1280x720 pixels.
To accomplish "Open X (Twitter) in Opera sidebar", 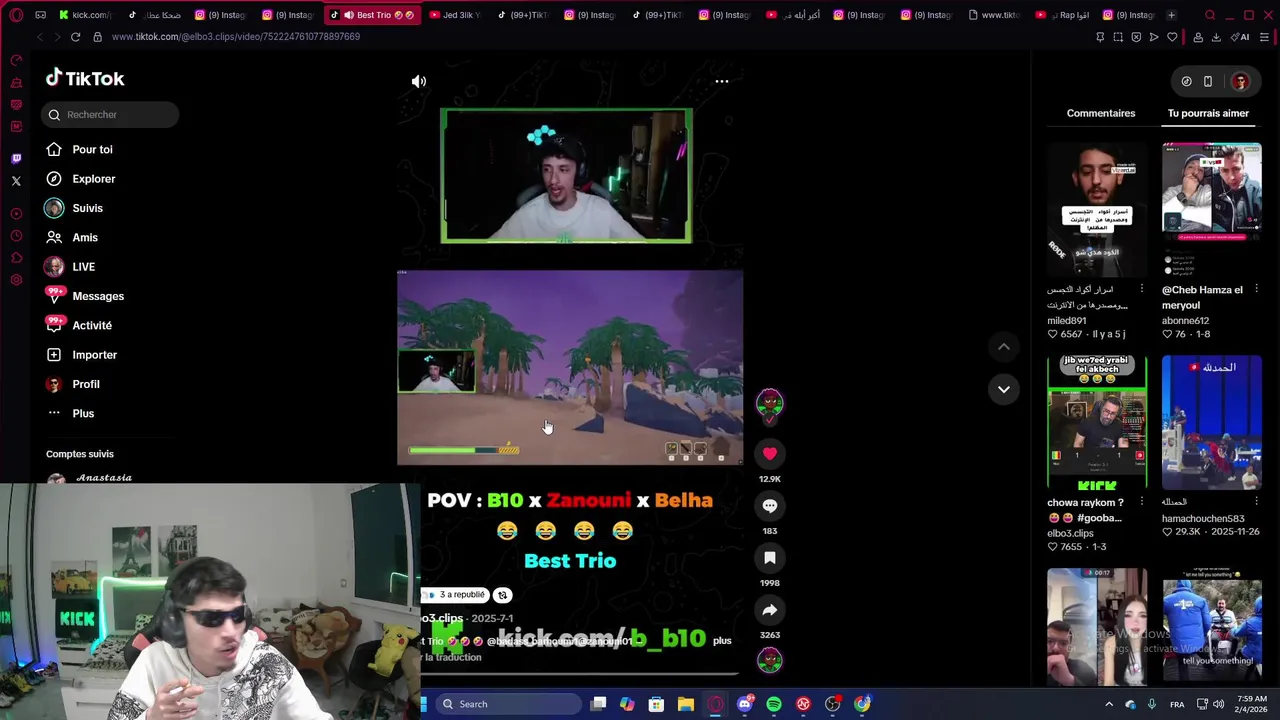I will [16, 181].
